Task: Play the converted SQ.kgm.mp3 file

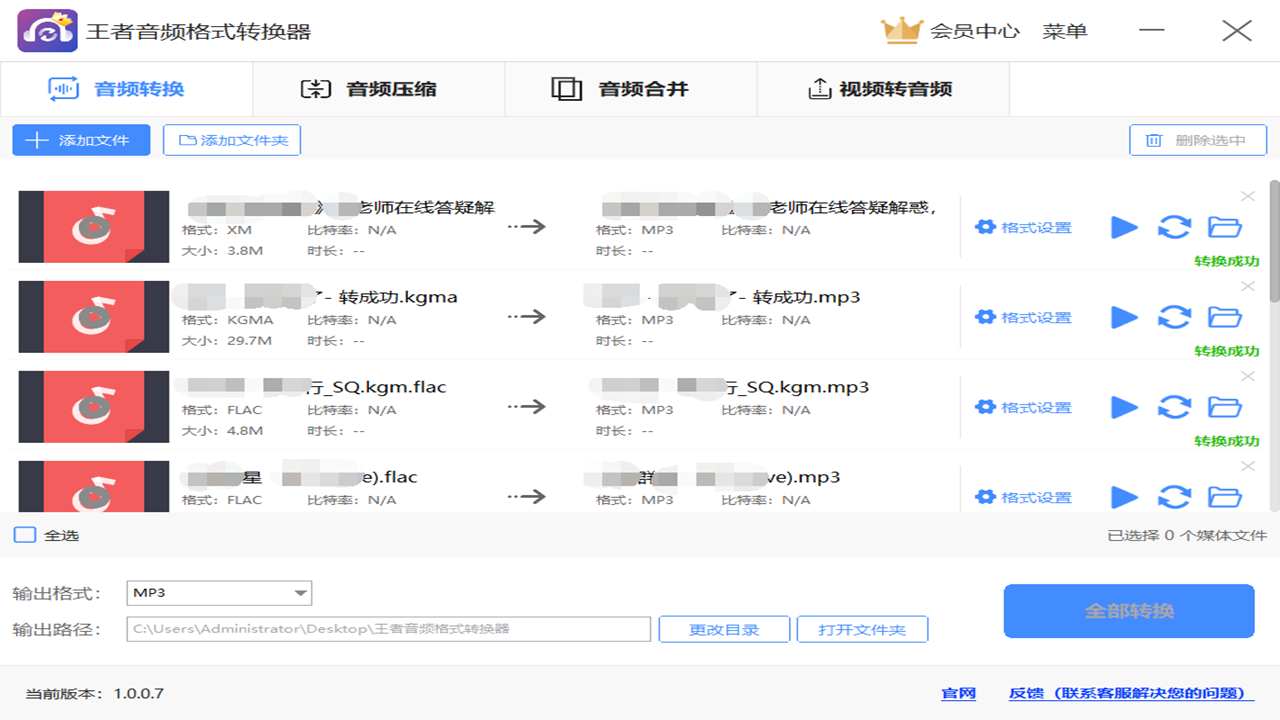Action: pos(1124,407)
